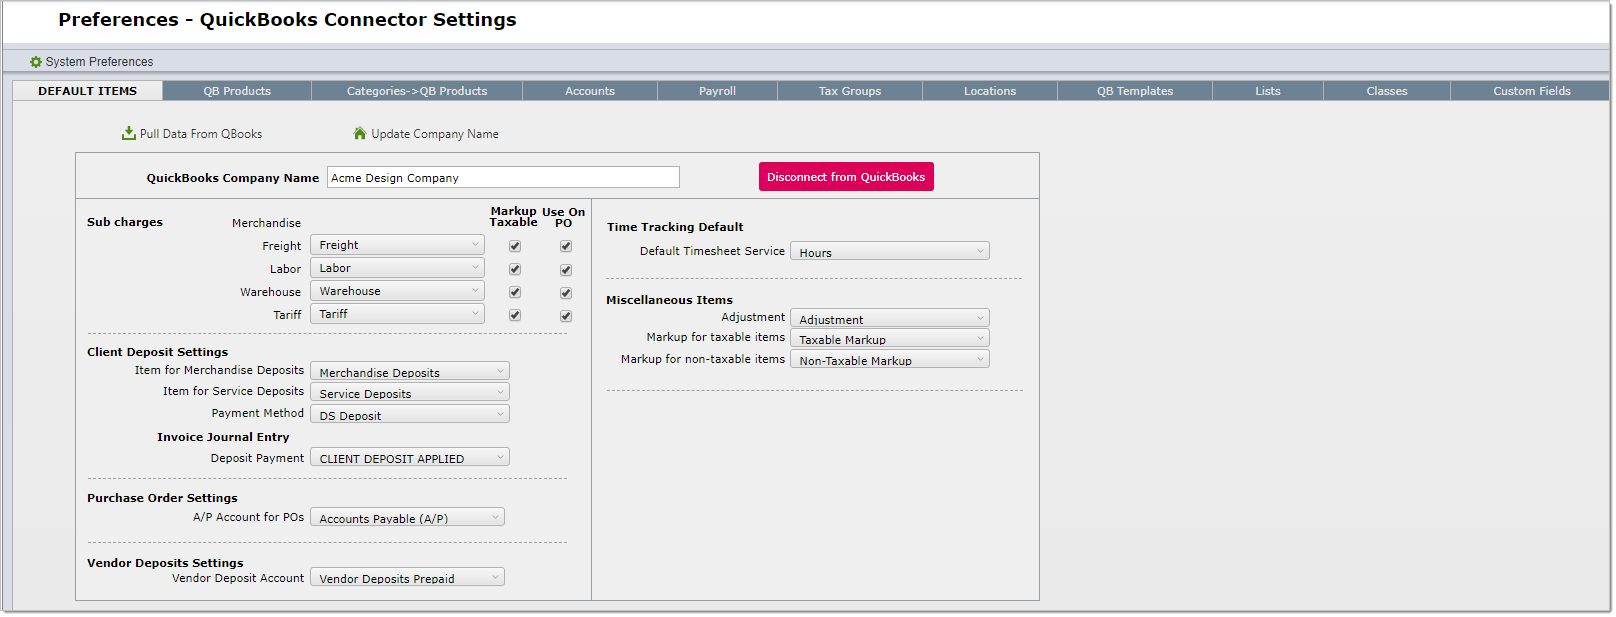Click the Markup Taxable column header
The width and height of the screenshot is (1616, 617).
[x=513, y=216]
